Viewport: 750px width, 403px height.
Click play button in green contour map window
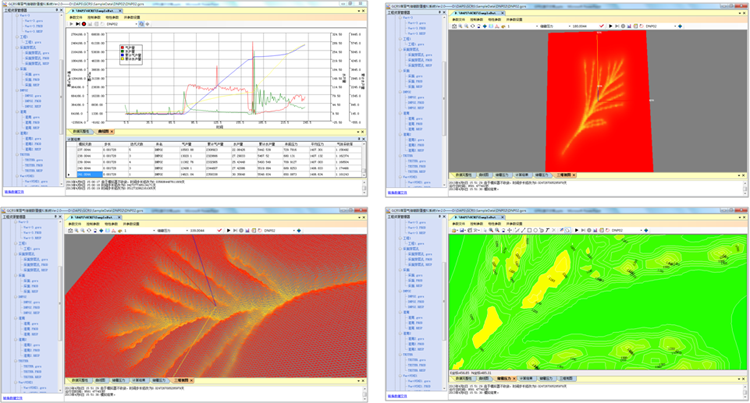(x=576, y=230)
